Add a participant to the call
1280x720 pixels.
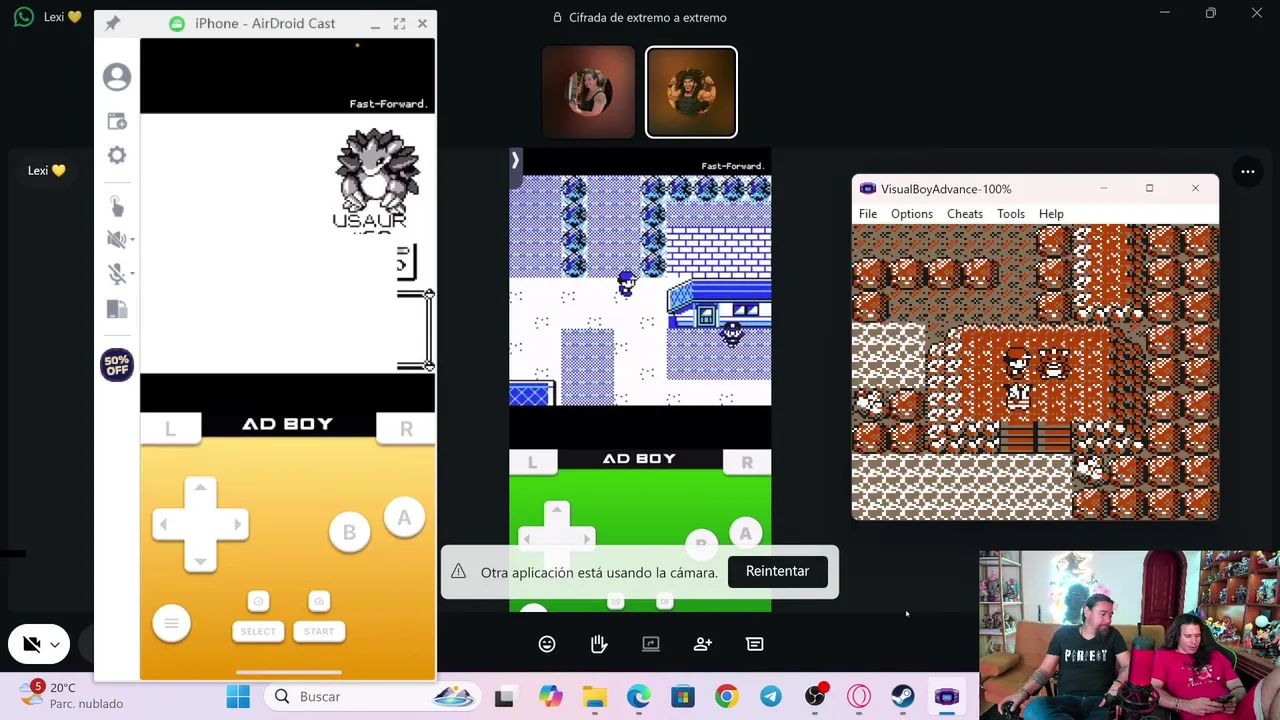(x=703, y=644)
